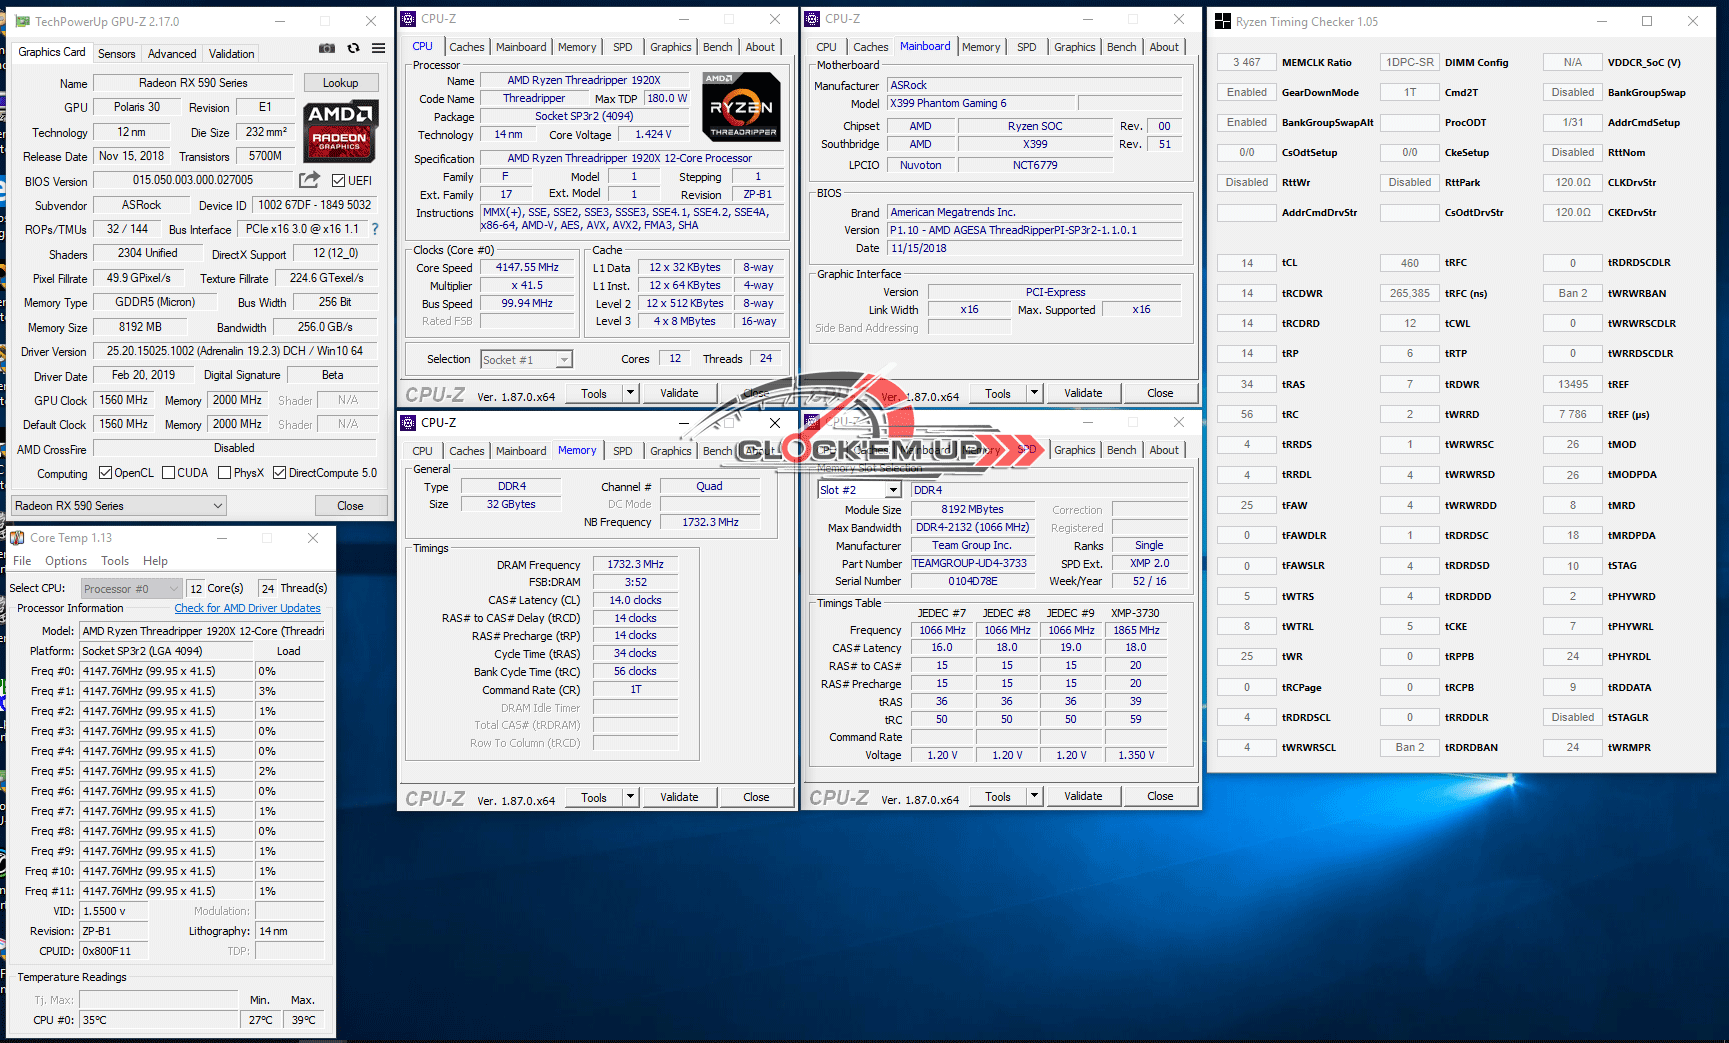This screenshot has width=1729, height=1043.
Task: Click the Bus Interface question mark icon
Action: click(375, 229)
